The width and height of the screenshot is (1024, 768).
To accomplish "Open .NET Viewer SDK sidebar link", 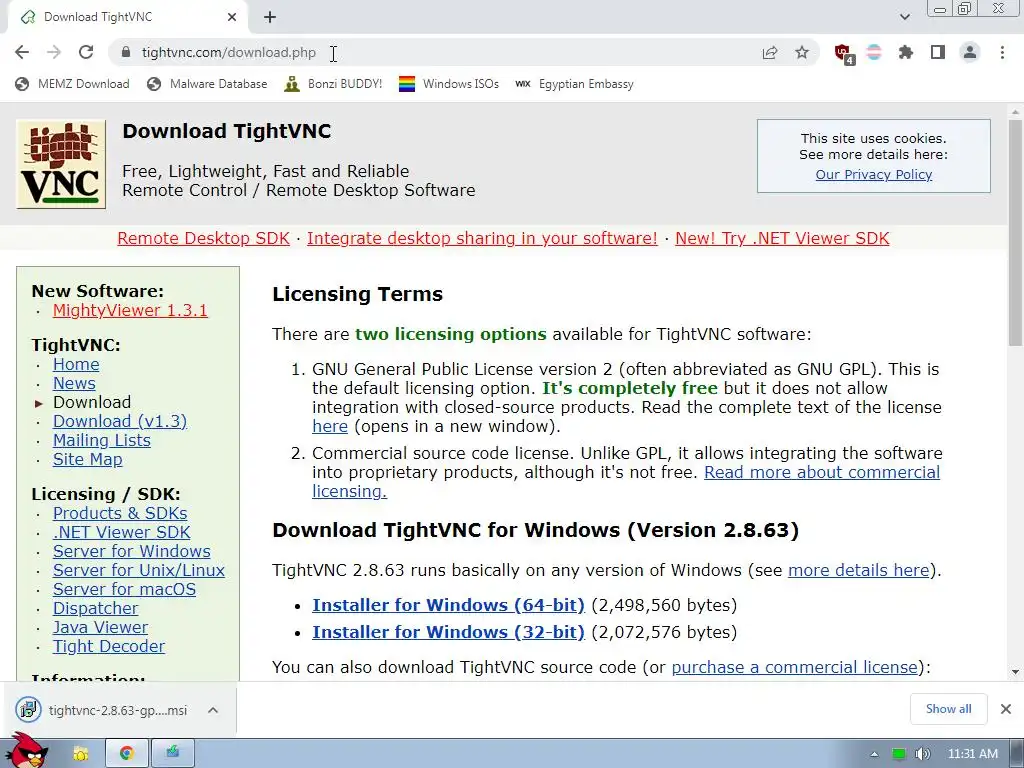I will [x=121, y=532].
